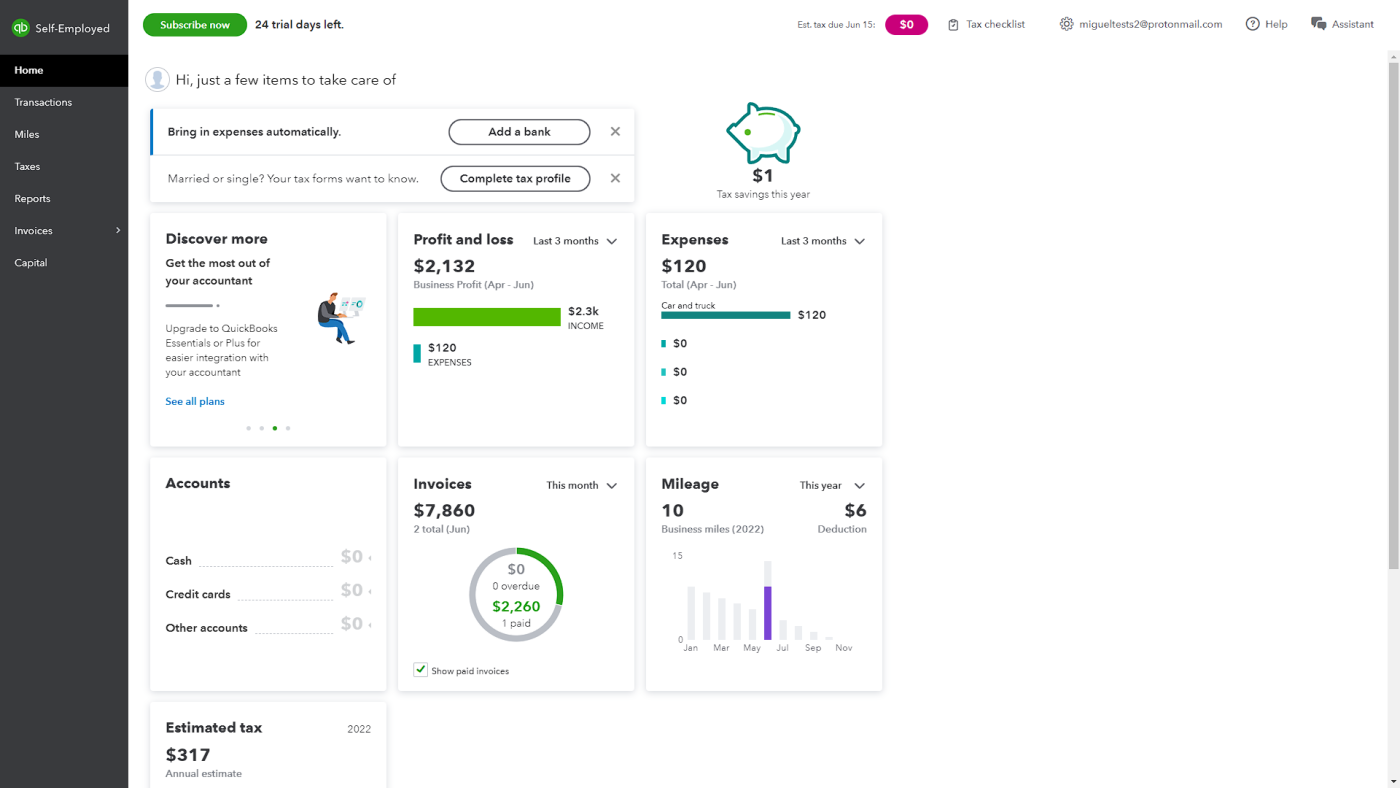Click the teal EXPENSES marker in Profit and loss

tap(417, 353)
